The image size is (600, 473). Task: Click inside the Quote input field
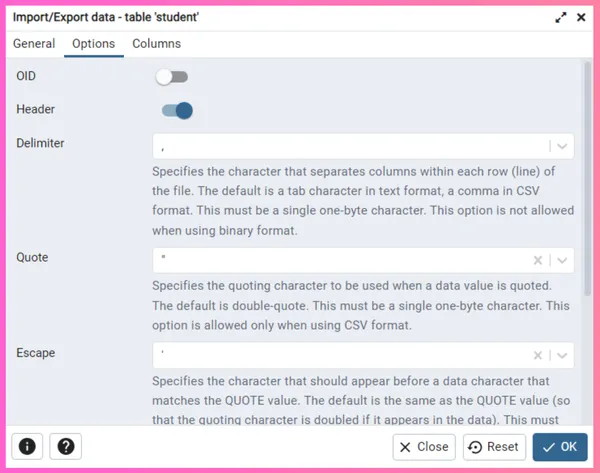coord(341,261)
